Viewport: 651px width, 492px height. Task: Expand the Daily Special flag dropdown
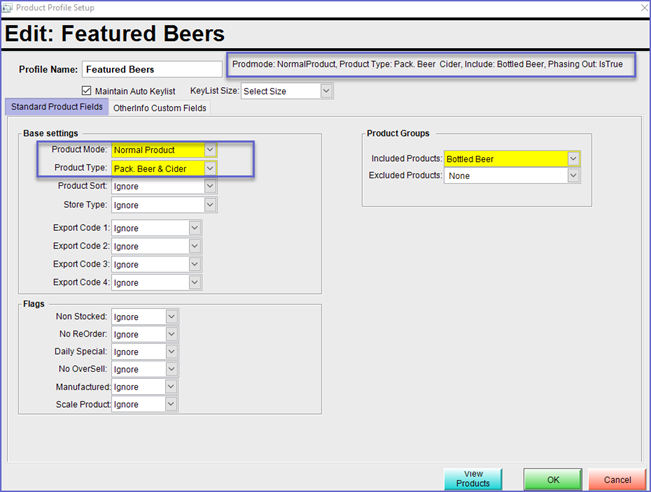[x=172, y=352]
